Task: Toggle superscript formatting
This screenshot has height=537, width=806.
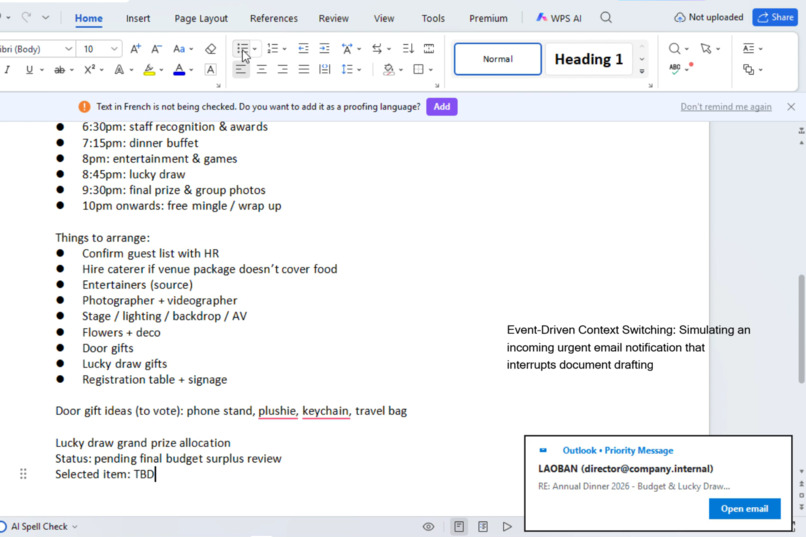Action: 90,69
